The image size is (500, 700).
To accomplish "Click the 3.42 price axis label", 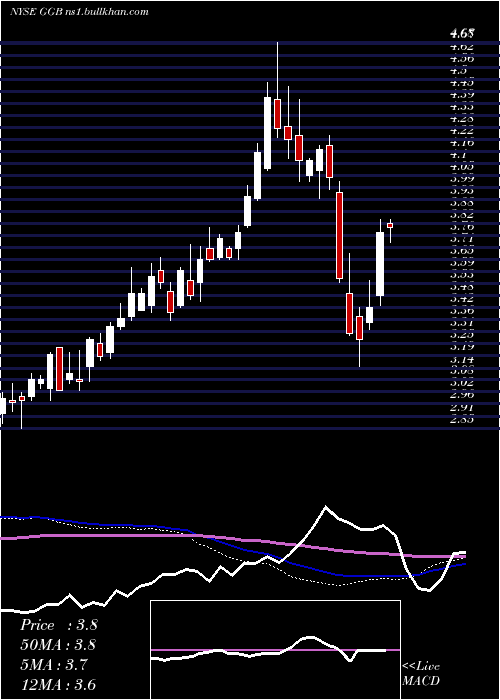I will point(462,299).
